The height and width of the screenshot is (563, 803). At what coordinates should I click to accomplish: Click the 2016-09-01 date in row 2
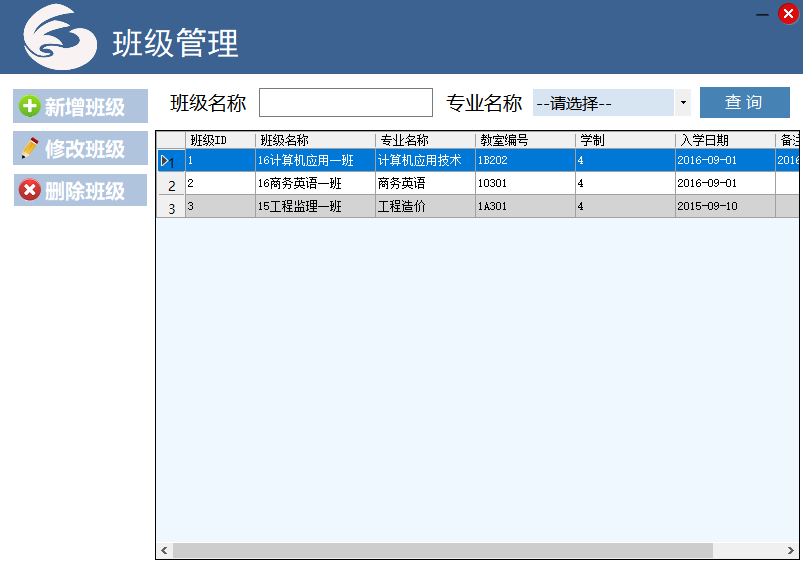coord(725,183)
